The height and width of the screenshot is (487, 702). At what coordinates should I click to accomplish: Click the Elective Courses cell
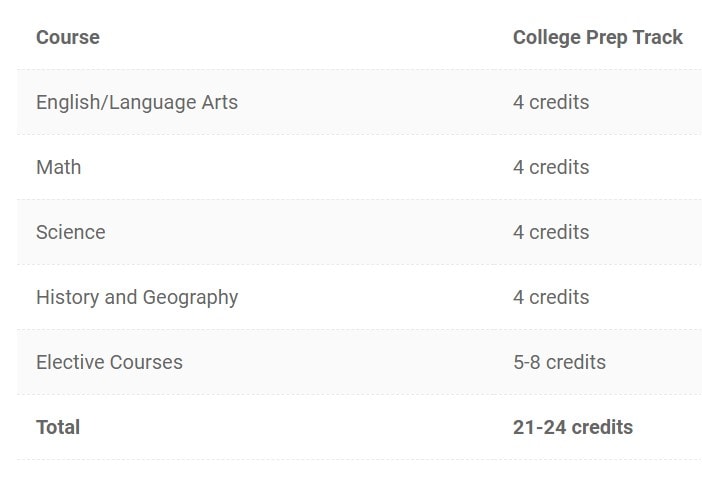click(x=109, y=362)
